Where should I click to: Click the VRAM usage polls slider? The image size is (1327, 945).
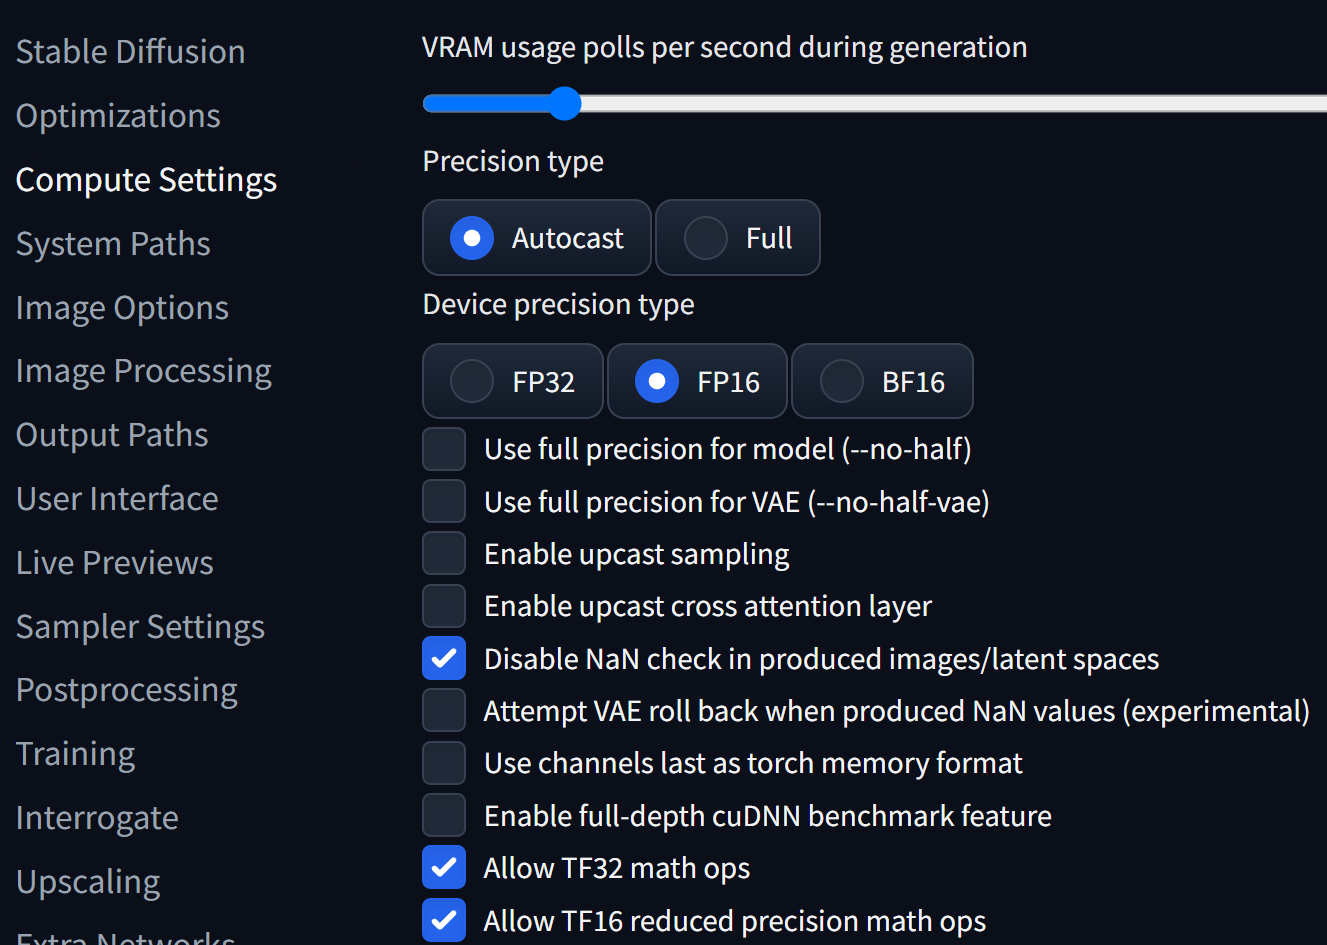564,103
